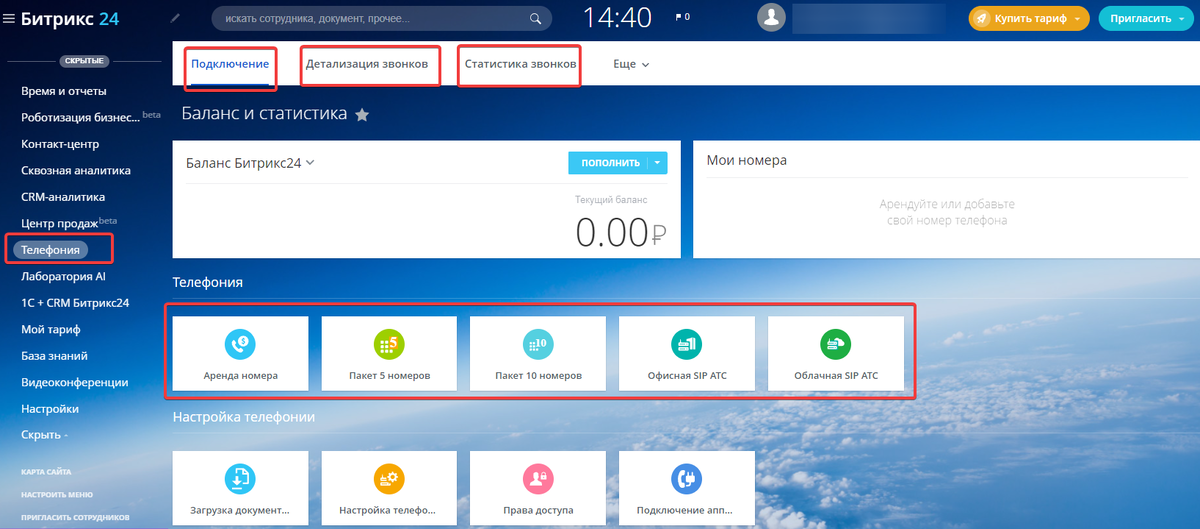This screenshot has width=1200, height=529.
Task: Toggle the СКРЫТЫЕ section label in sidebar
Action: [x=84, y=61]
